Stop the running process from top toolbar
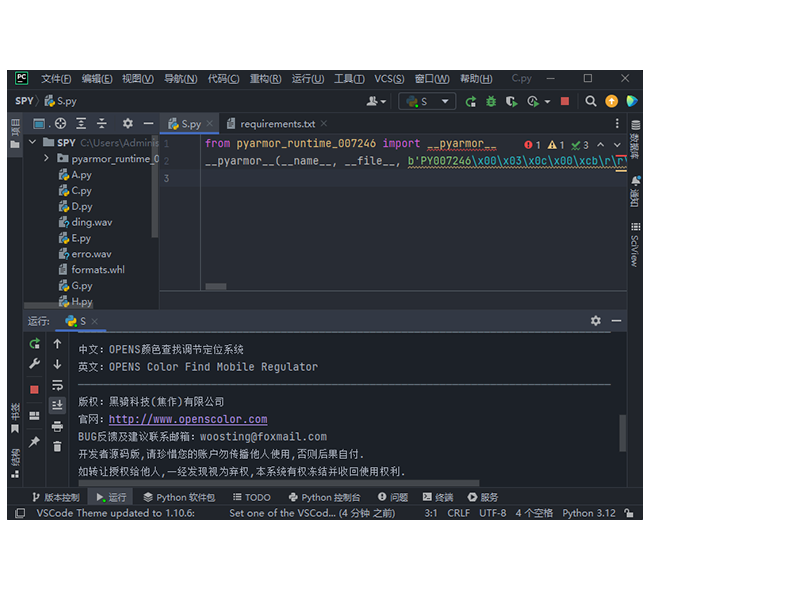The width and height of the screenshot is (800, 600). tap(565, 101)
